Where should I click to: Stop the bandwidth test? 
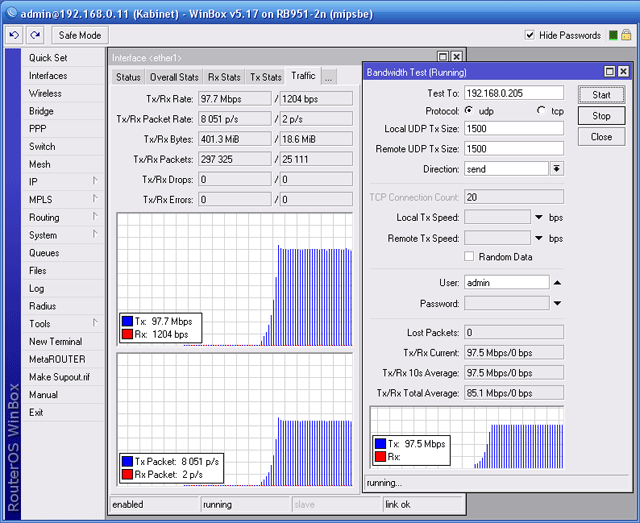601,116
